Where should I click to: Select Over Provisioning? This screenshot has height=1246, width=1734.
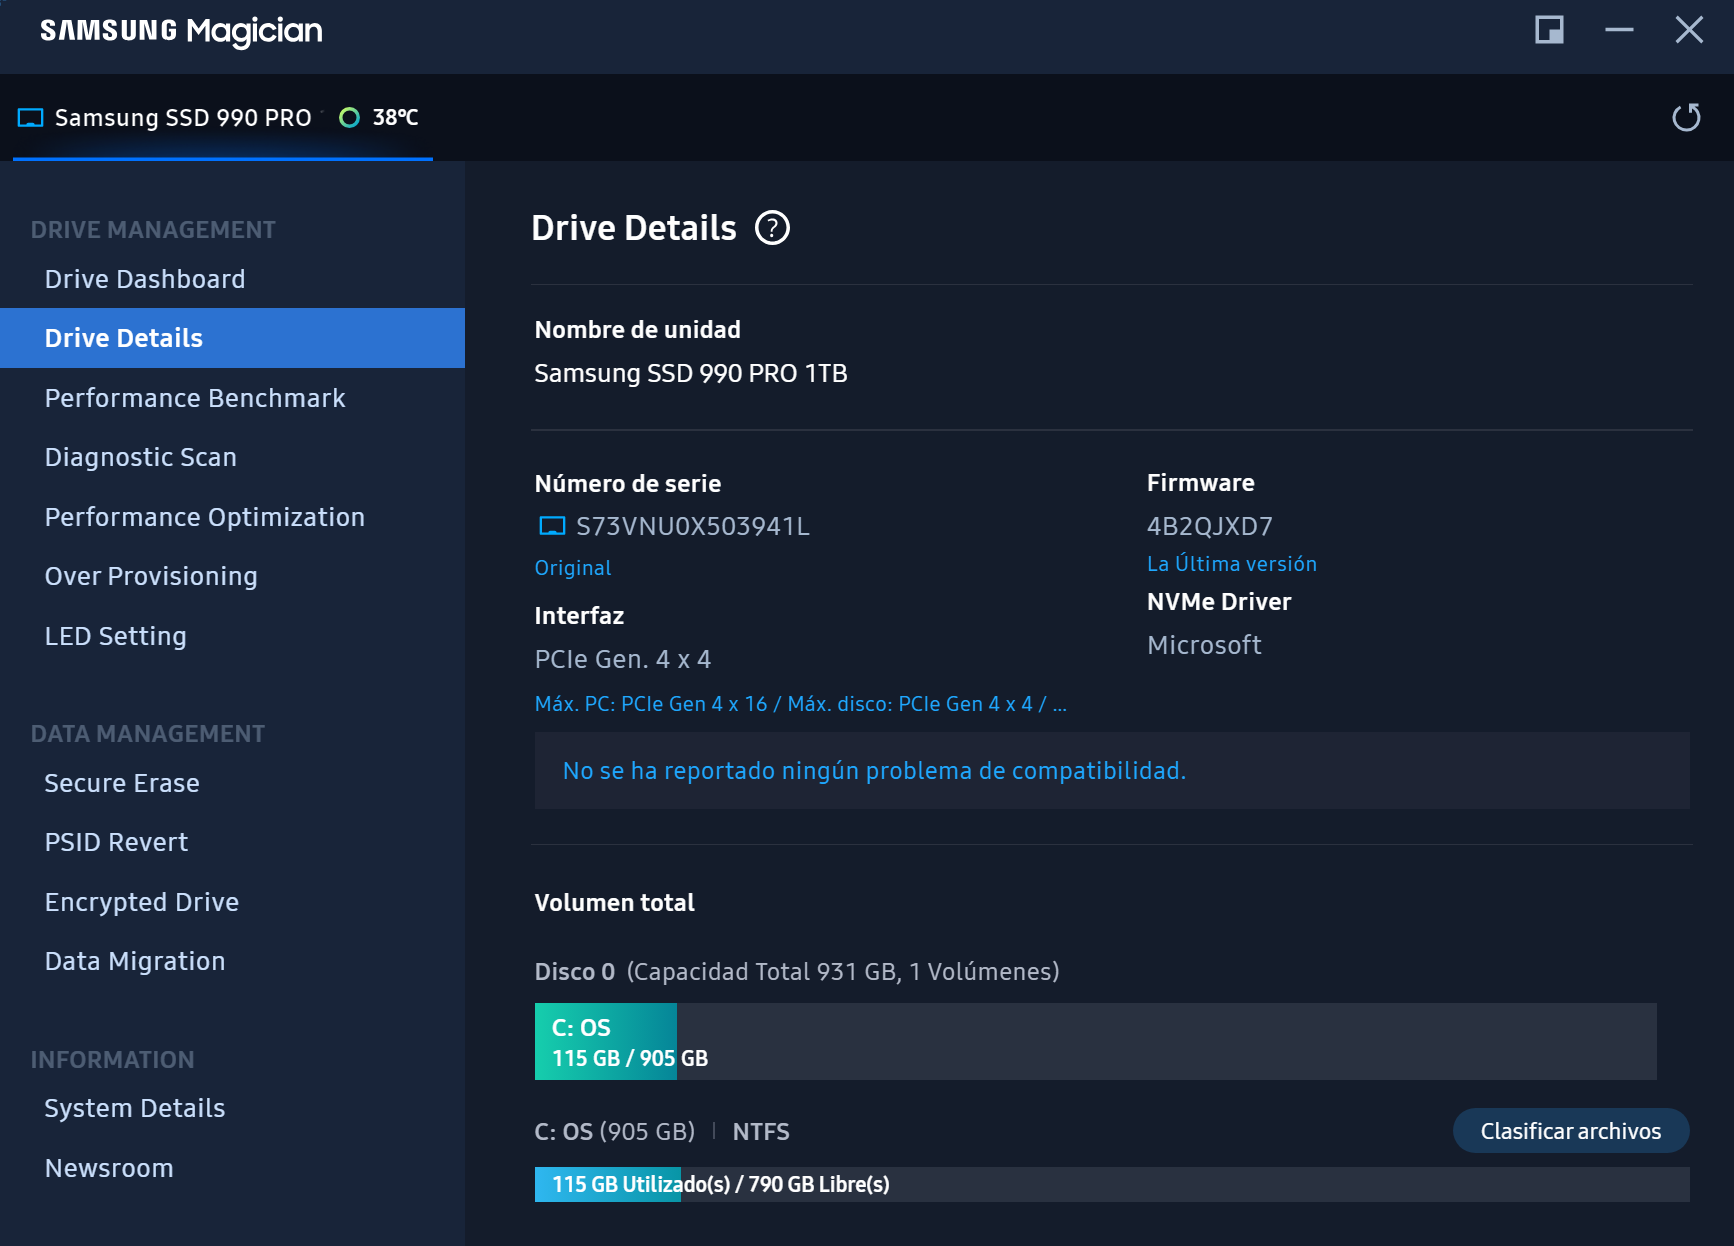(151, 575)
